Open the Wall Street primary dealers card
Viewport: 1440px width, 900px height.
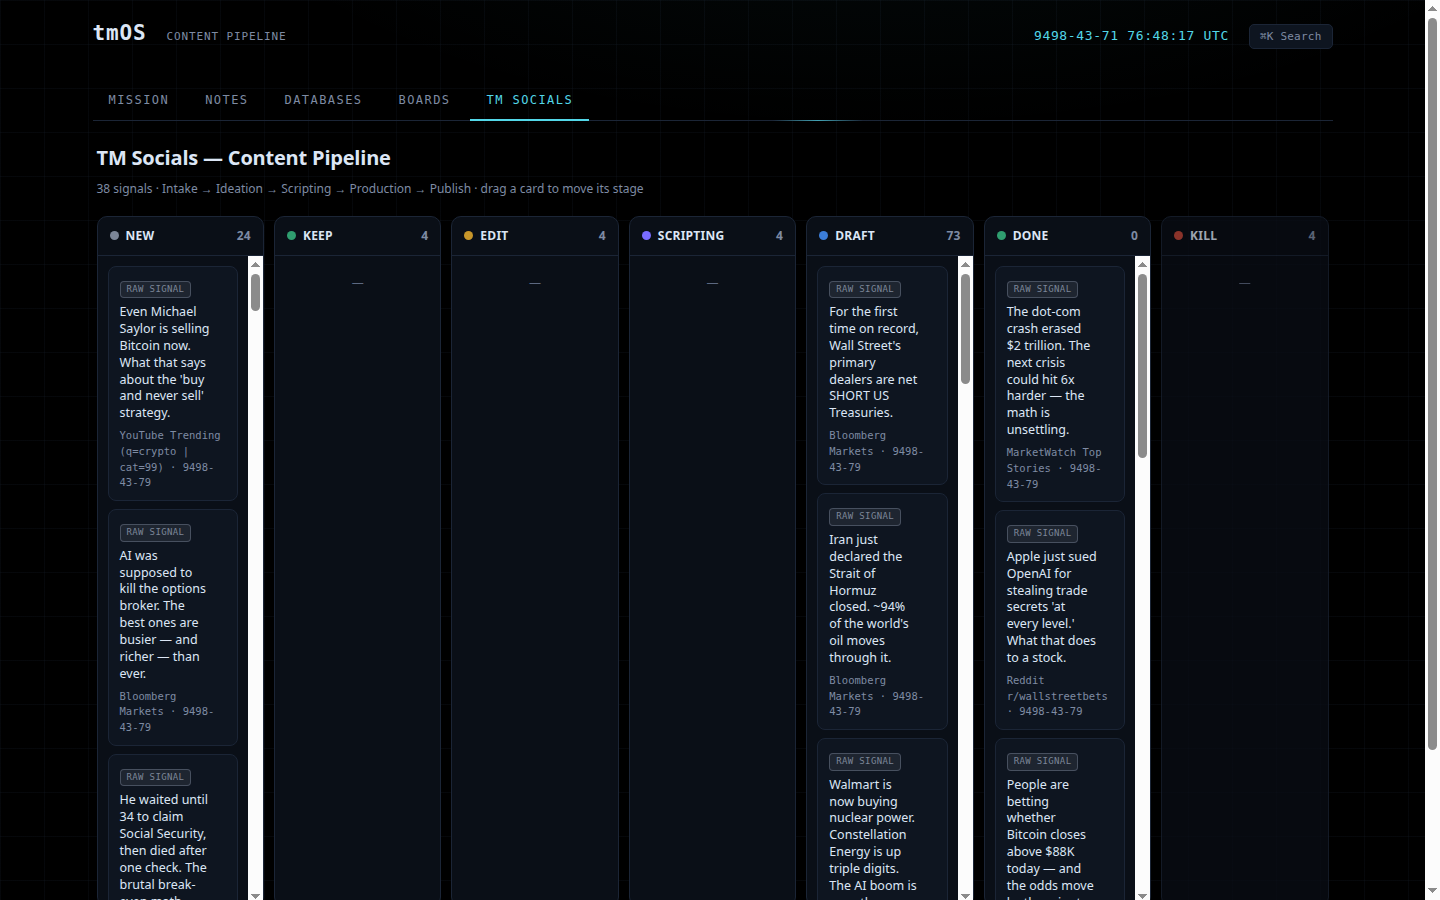pyautogui.click(x=882, y=375)
